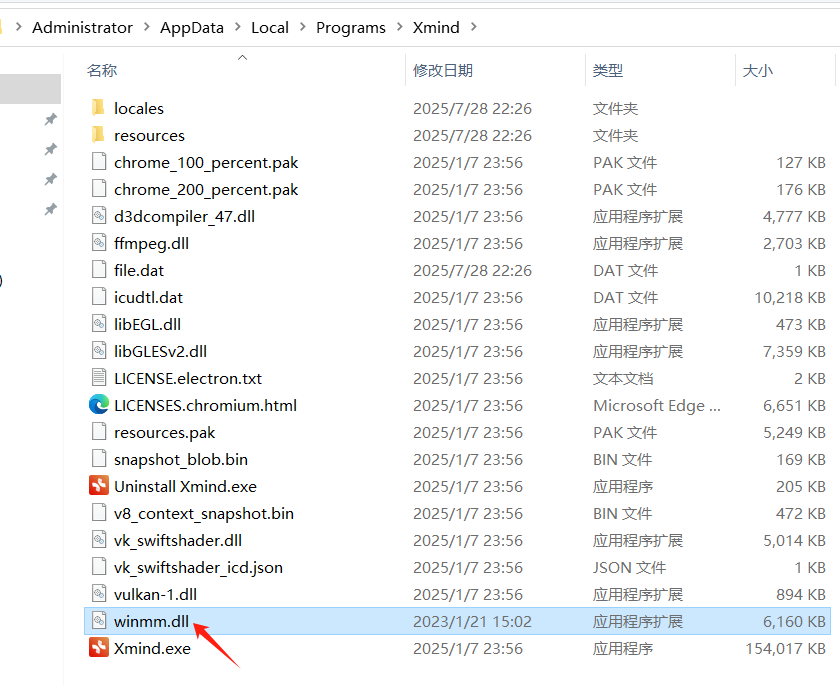Image resolution: width=840 pixels, height=686 pixels.
Task: Select the locales folder name
Action: [x=139, y=109]
